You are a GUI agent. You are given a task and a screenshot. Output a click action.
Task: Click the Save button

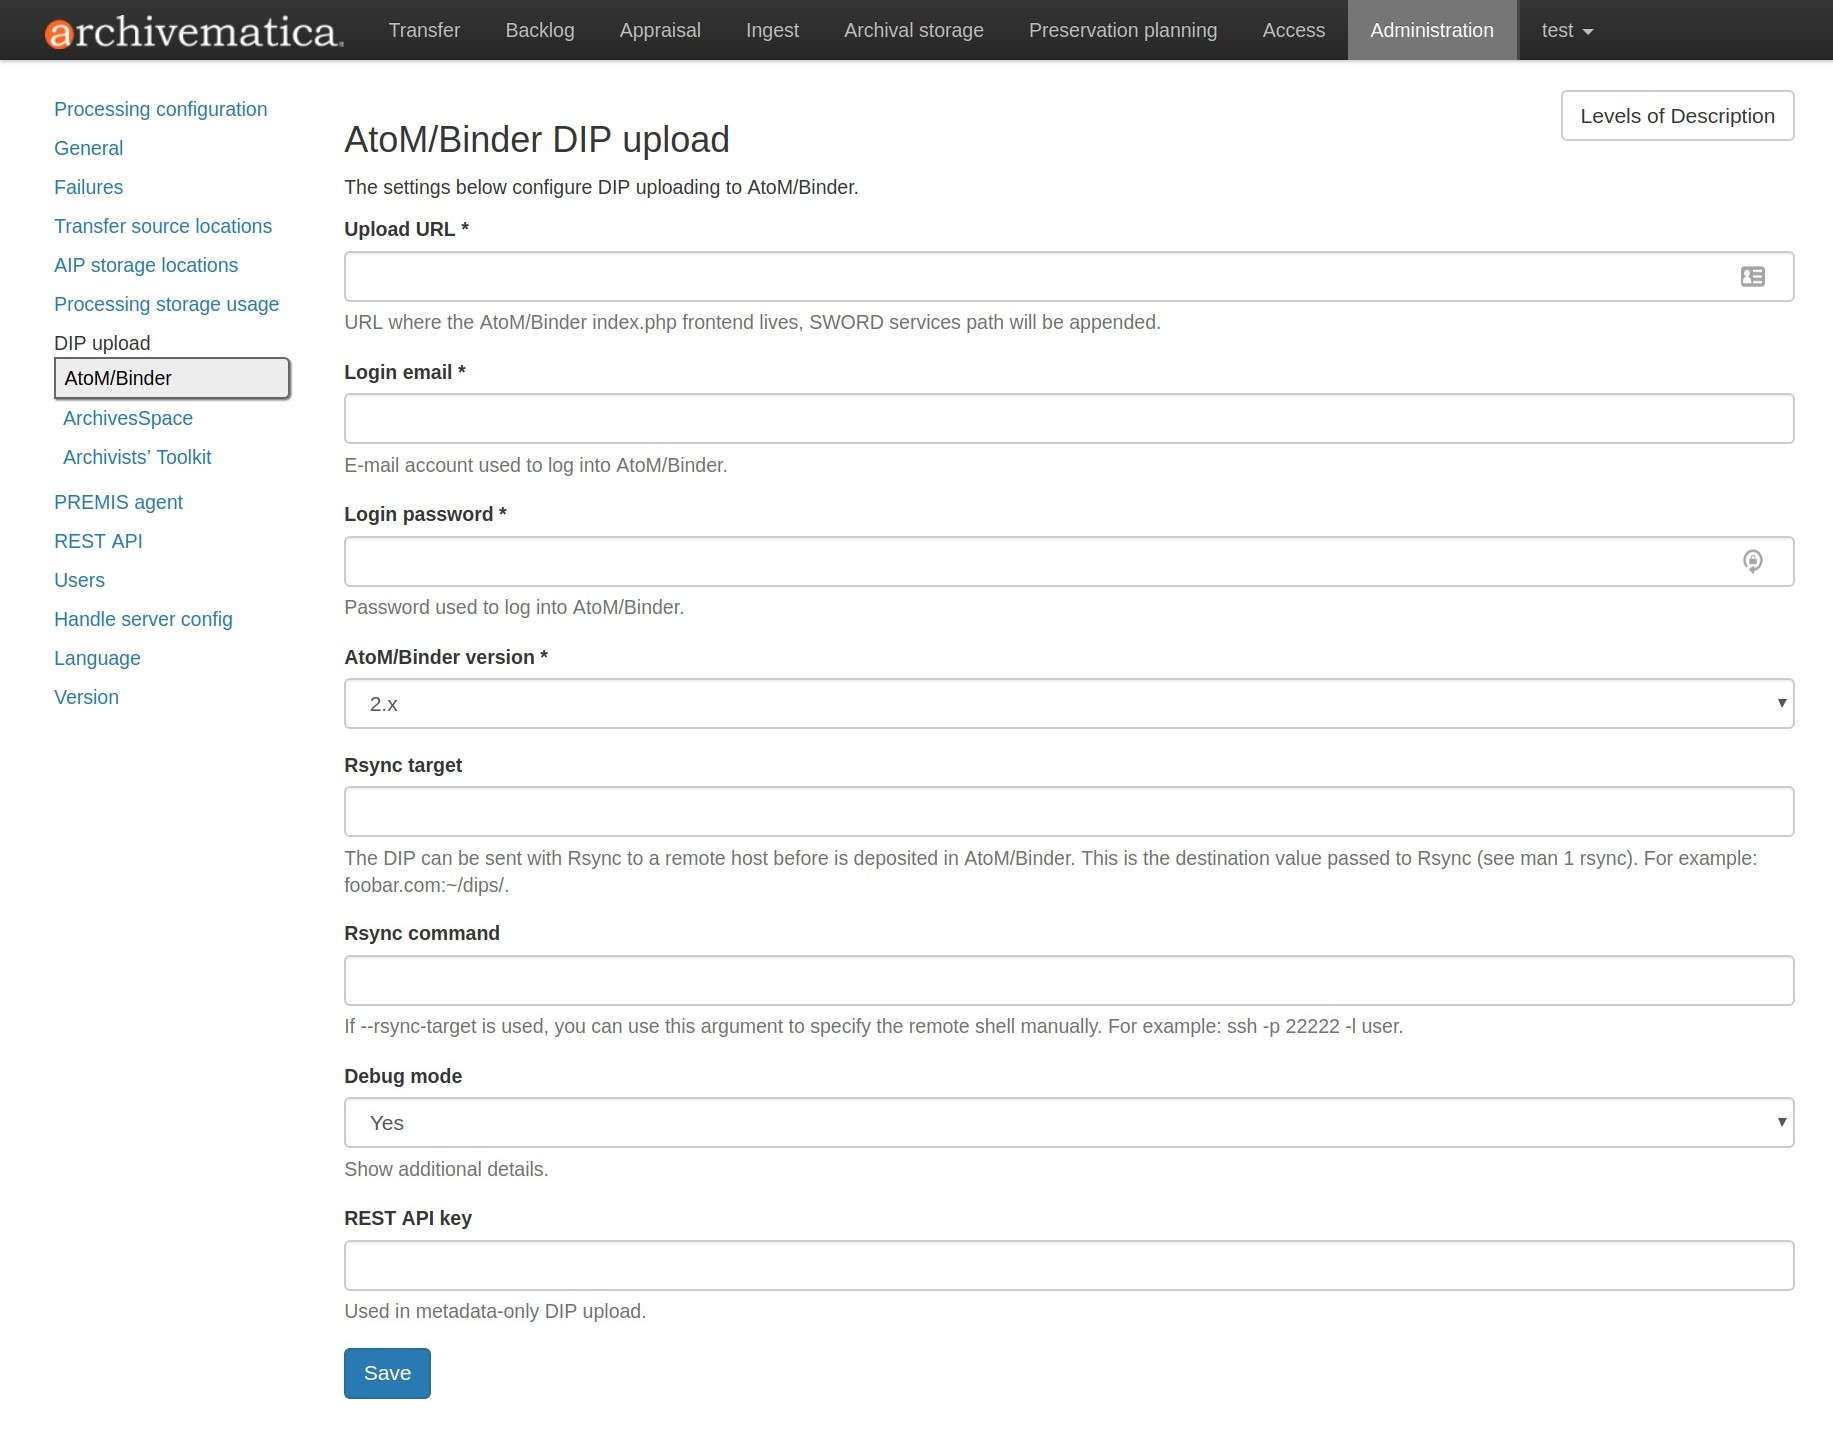pos(387,1372)
